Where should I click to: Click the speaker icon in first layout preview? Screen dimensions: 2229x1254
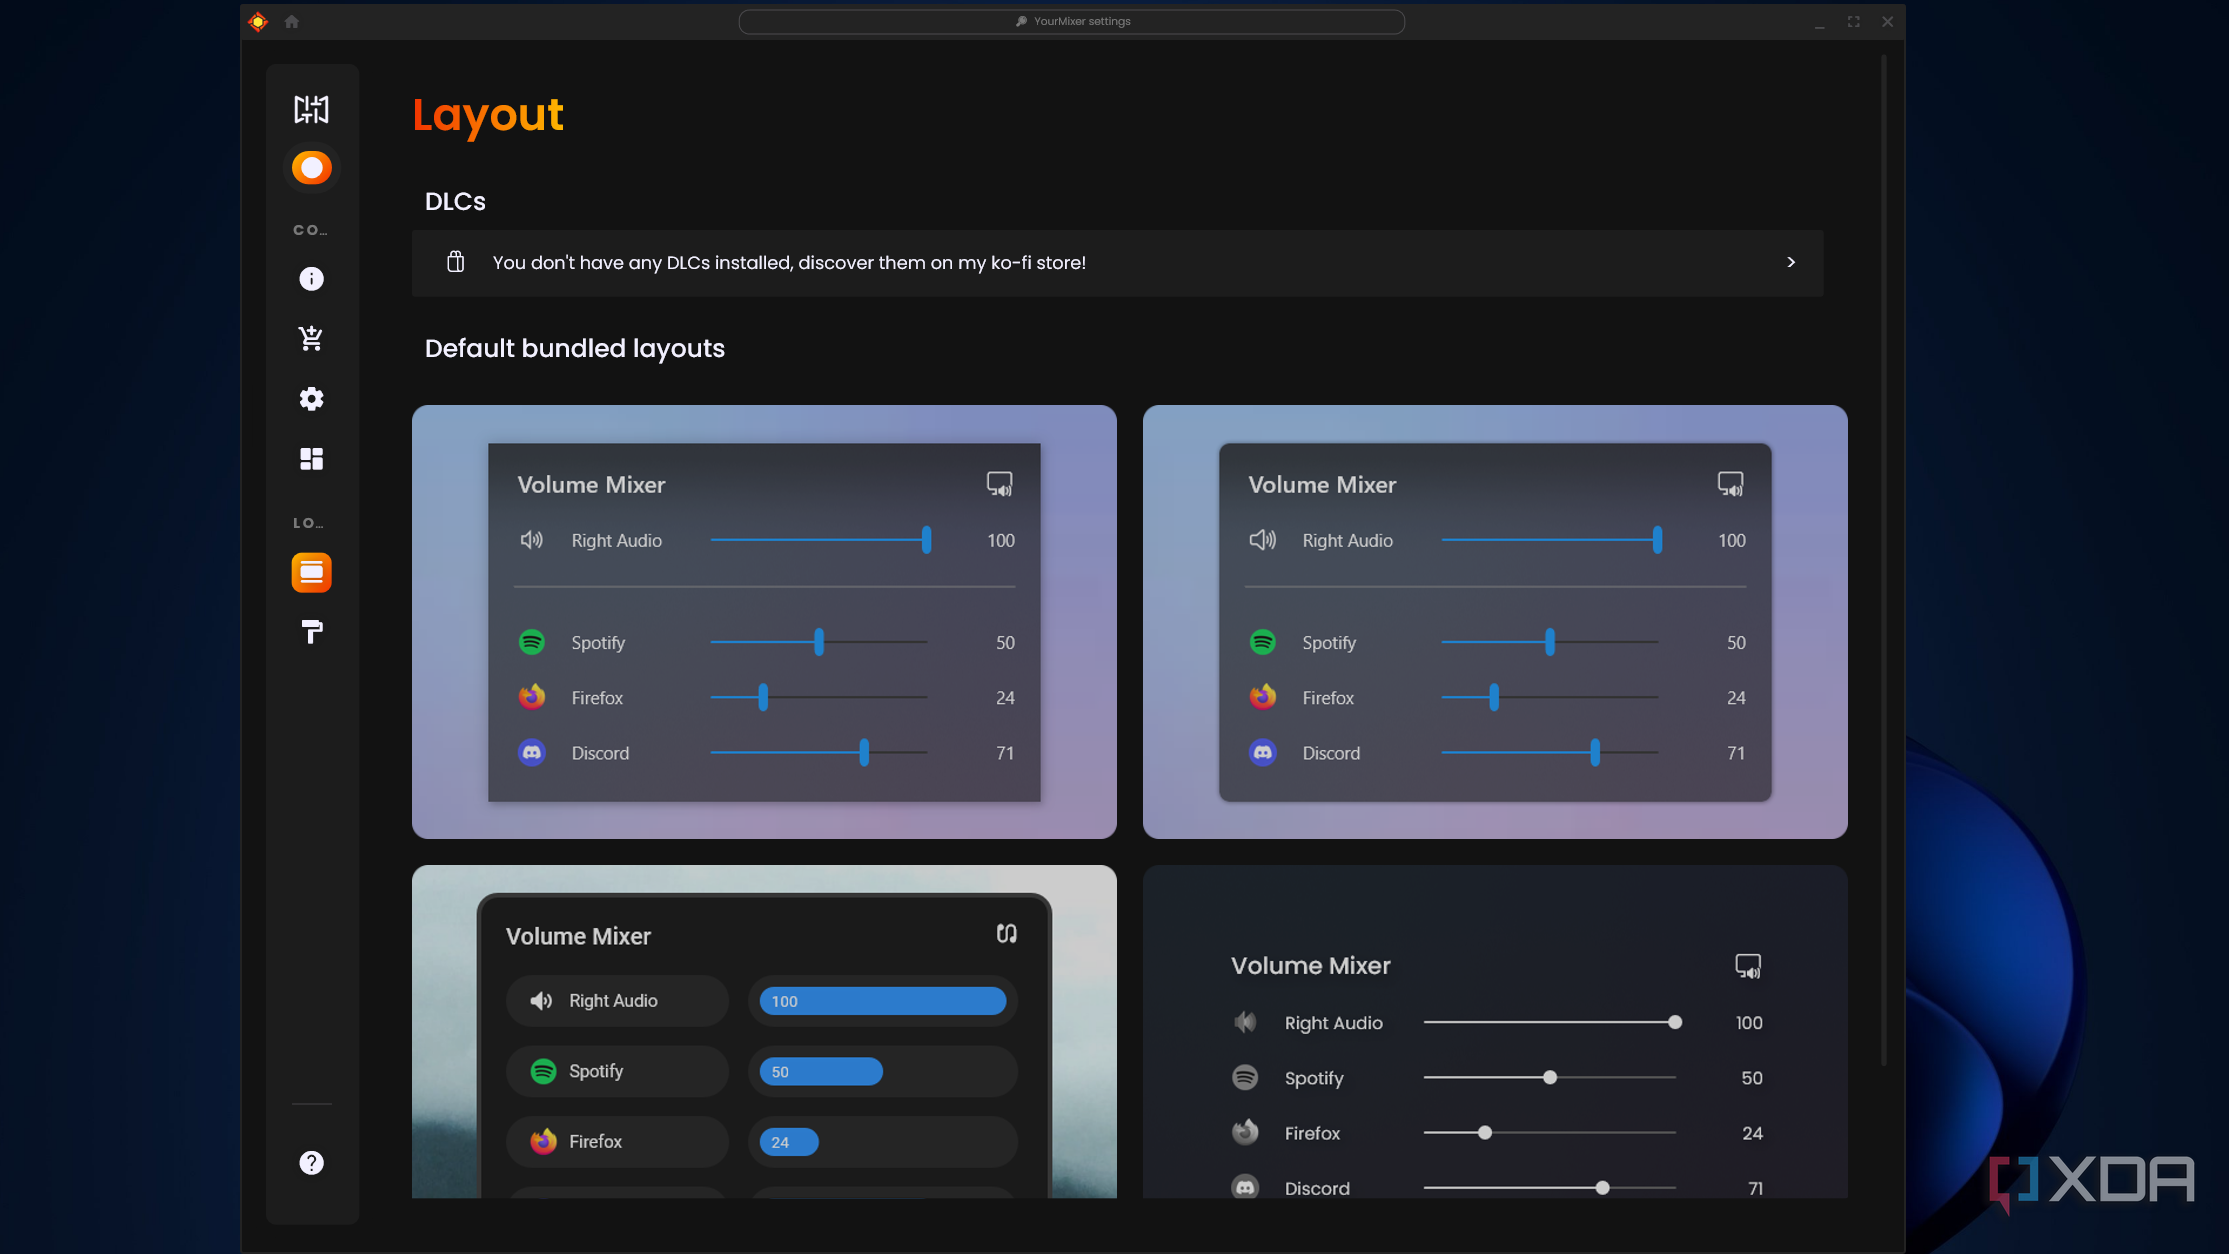[x=532, y=540]
